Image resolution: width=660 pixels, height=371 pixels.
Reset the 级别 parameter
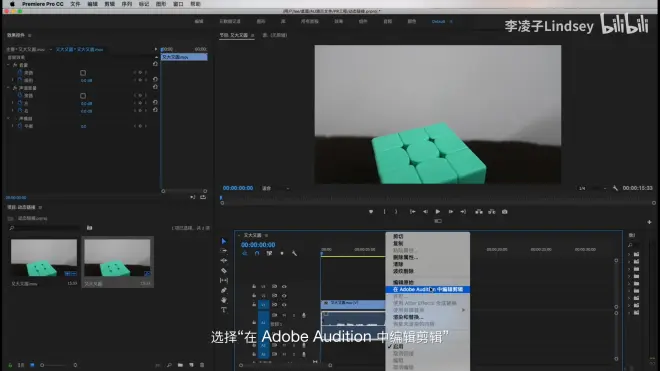click(x=155, y=79)
